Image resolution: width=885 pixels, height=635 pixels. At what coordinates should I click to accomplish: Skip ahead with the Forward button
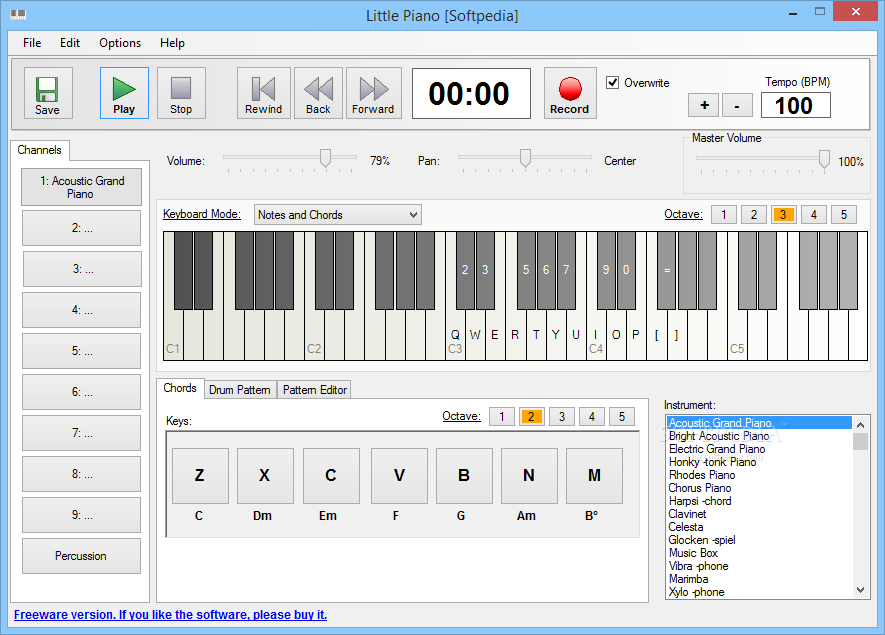pos(374,93)
